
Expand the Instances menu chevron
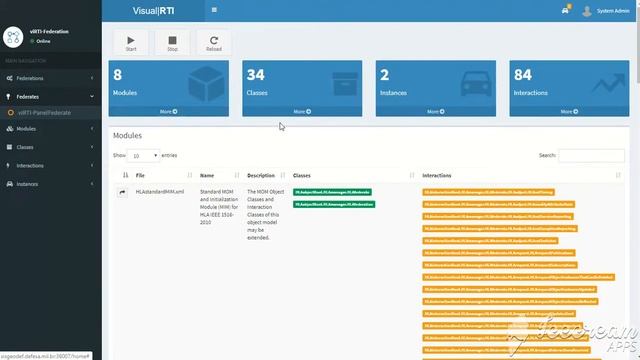pos(92,184)
